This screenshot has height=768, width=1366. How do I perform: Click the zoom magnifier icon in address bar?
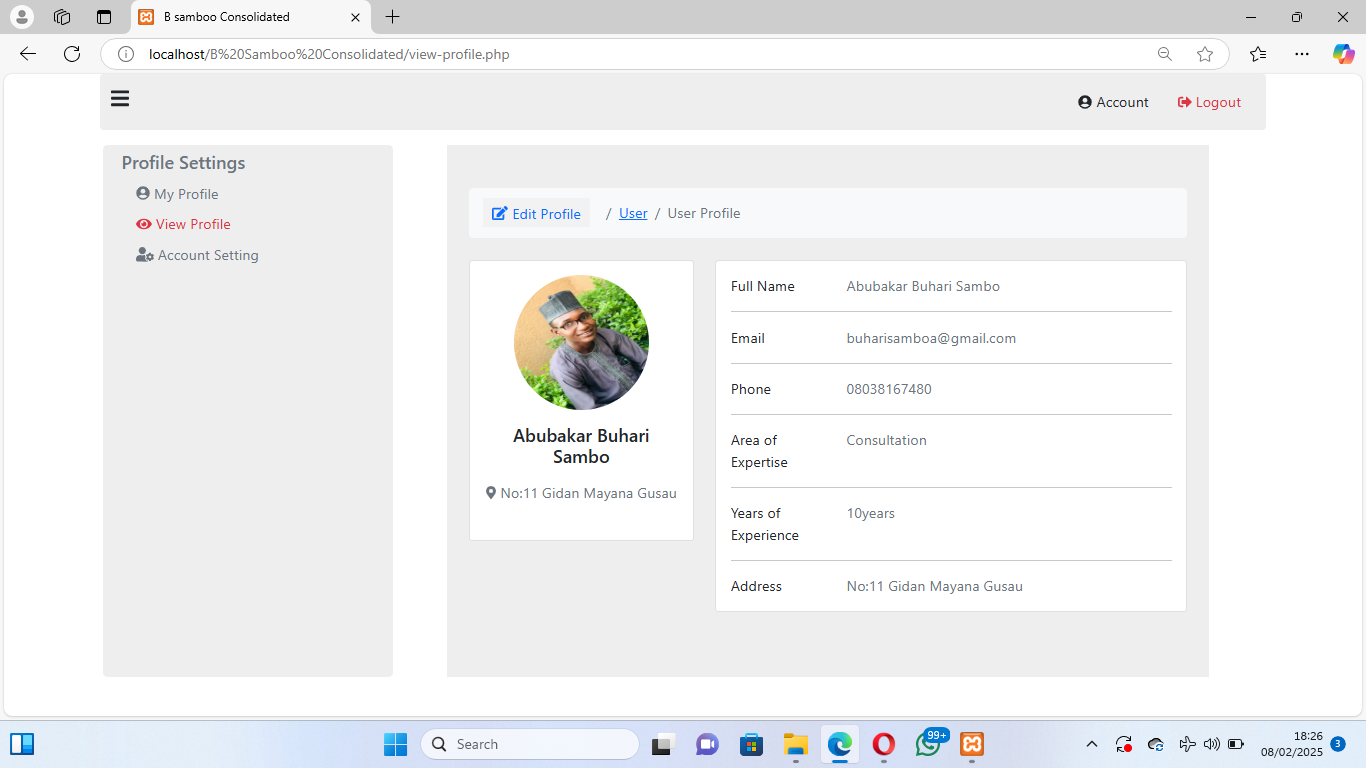point(1164,54)
